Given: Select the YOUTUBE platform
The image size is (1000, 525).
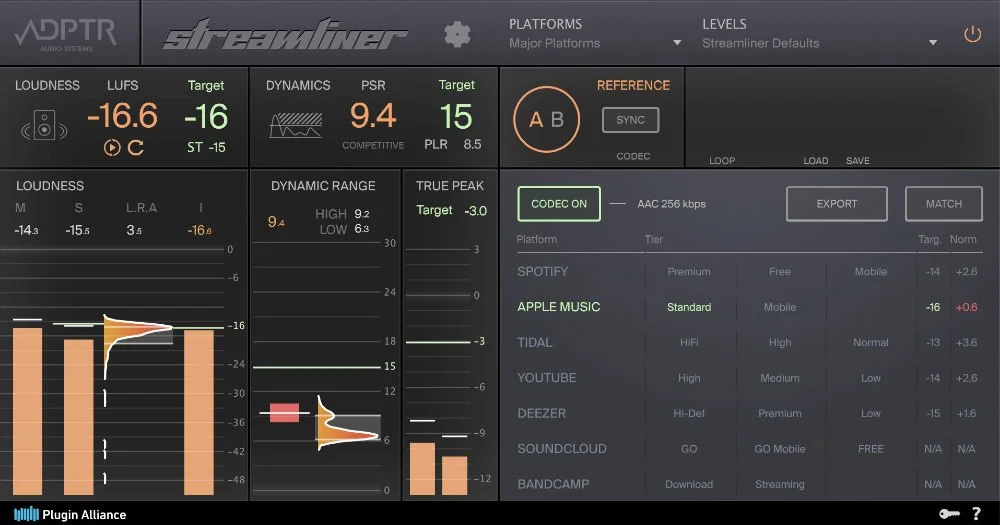Looking at the screenshot, I should (547, 378).
